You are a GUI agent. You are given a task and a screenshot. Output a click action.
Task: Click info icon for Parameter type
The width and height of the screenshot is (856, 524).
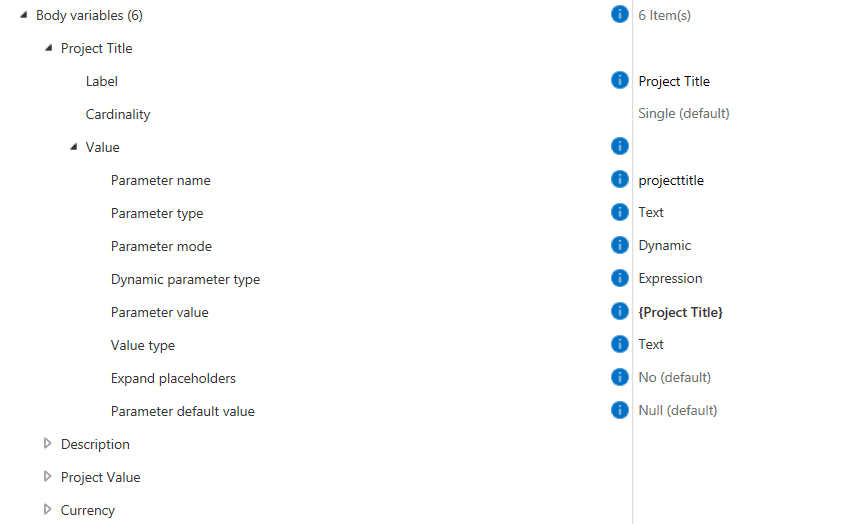(x=619, y=213)
